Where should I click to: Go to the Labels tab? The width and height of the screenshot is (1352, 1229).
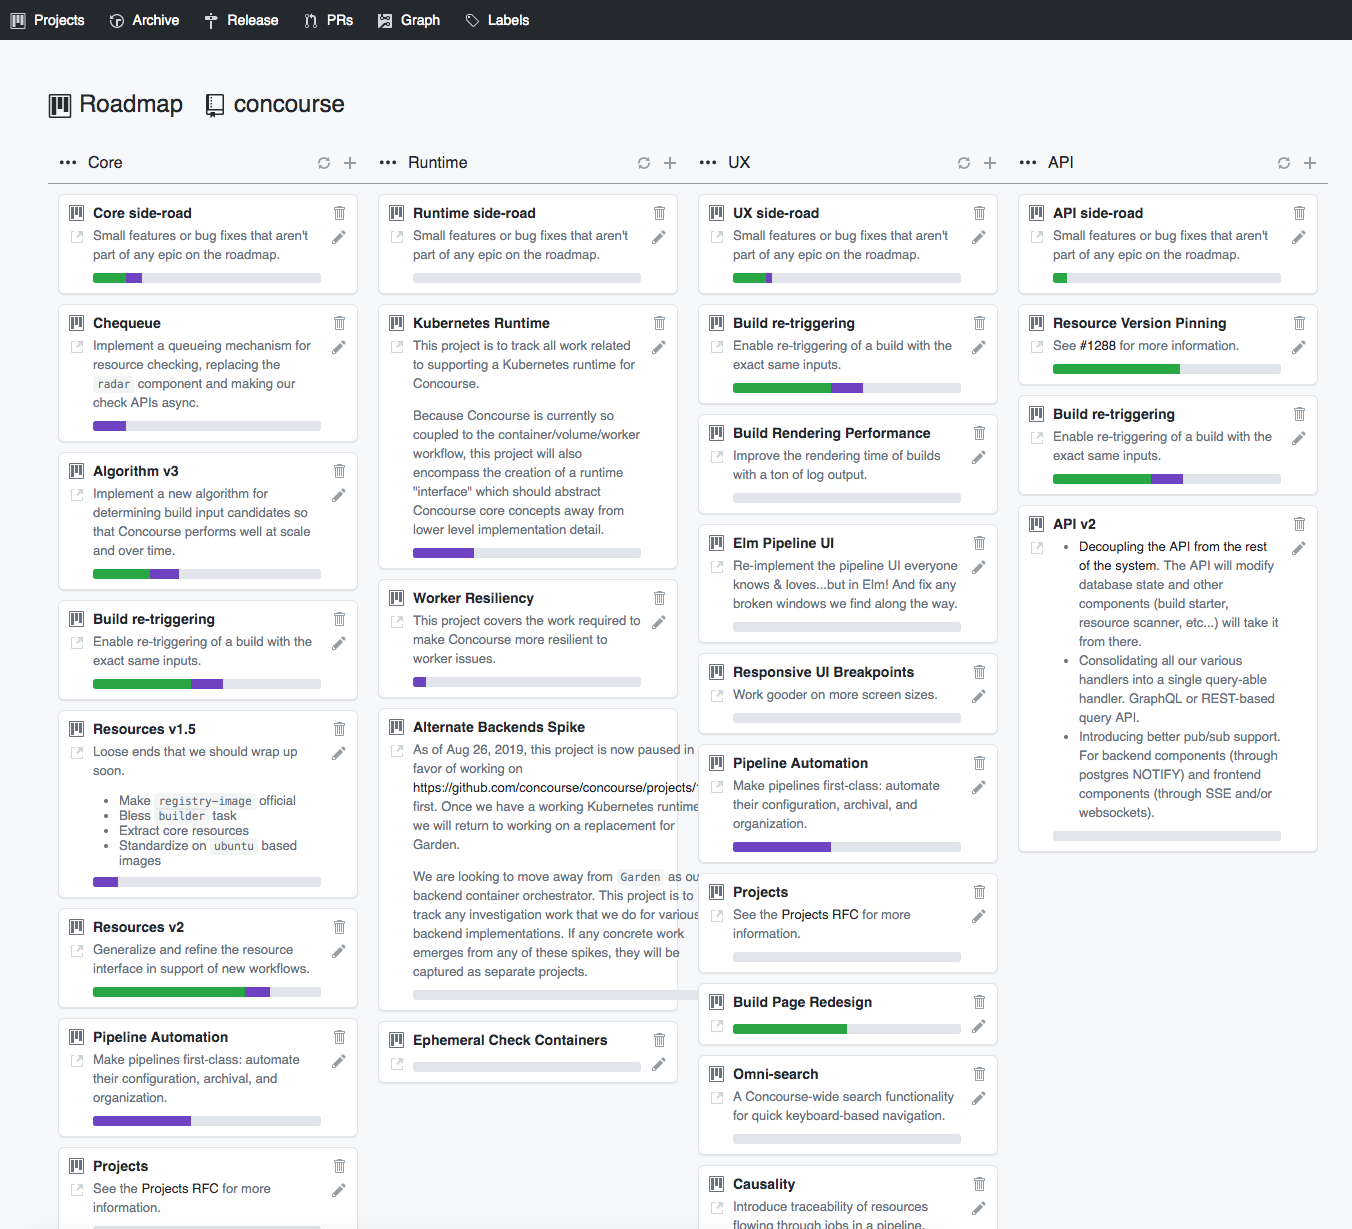(x=498, y=20)
